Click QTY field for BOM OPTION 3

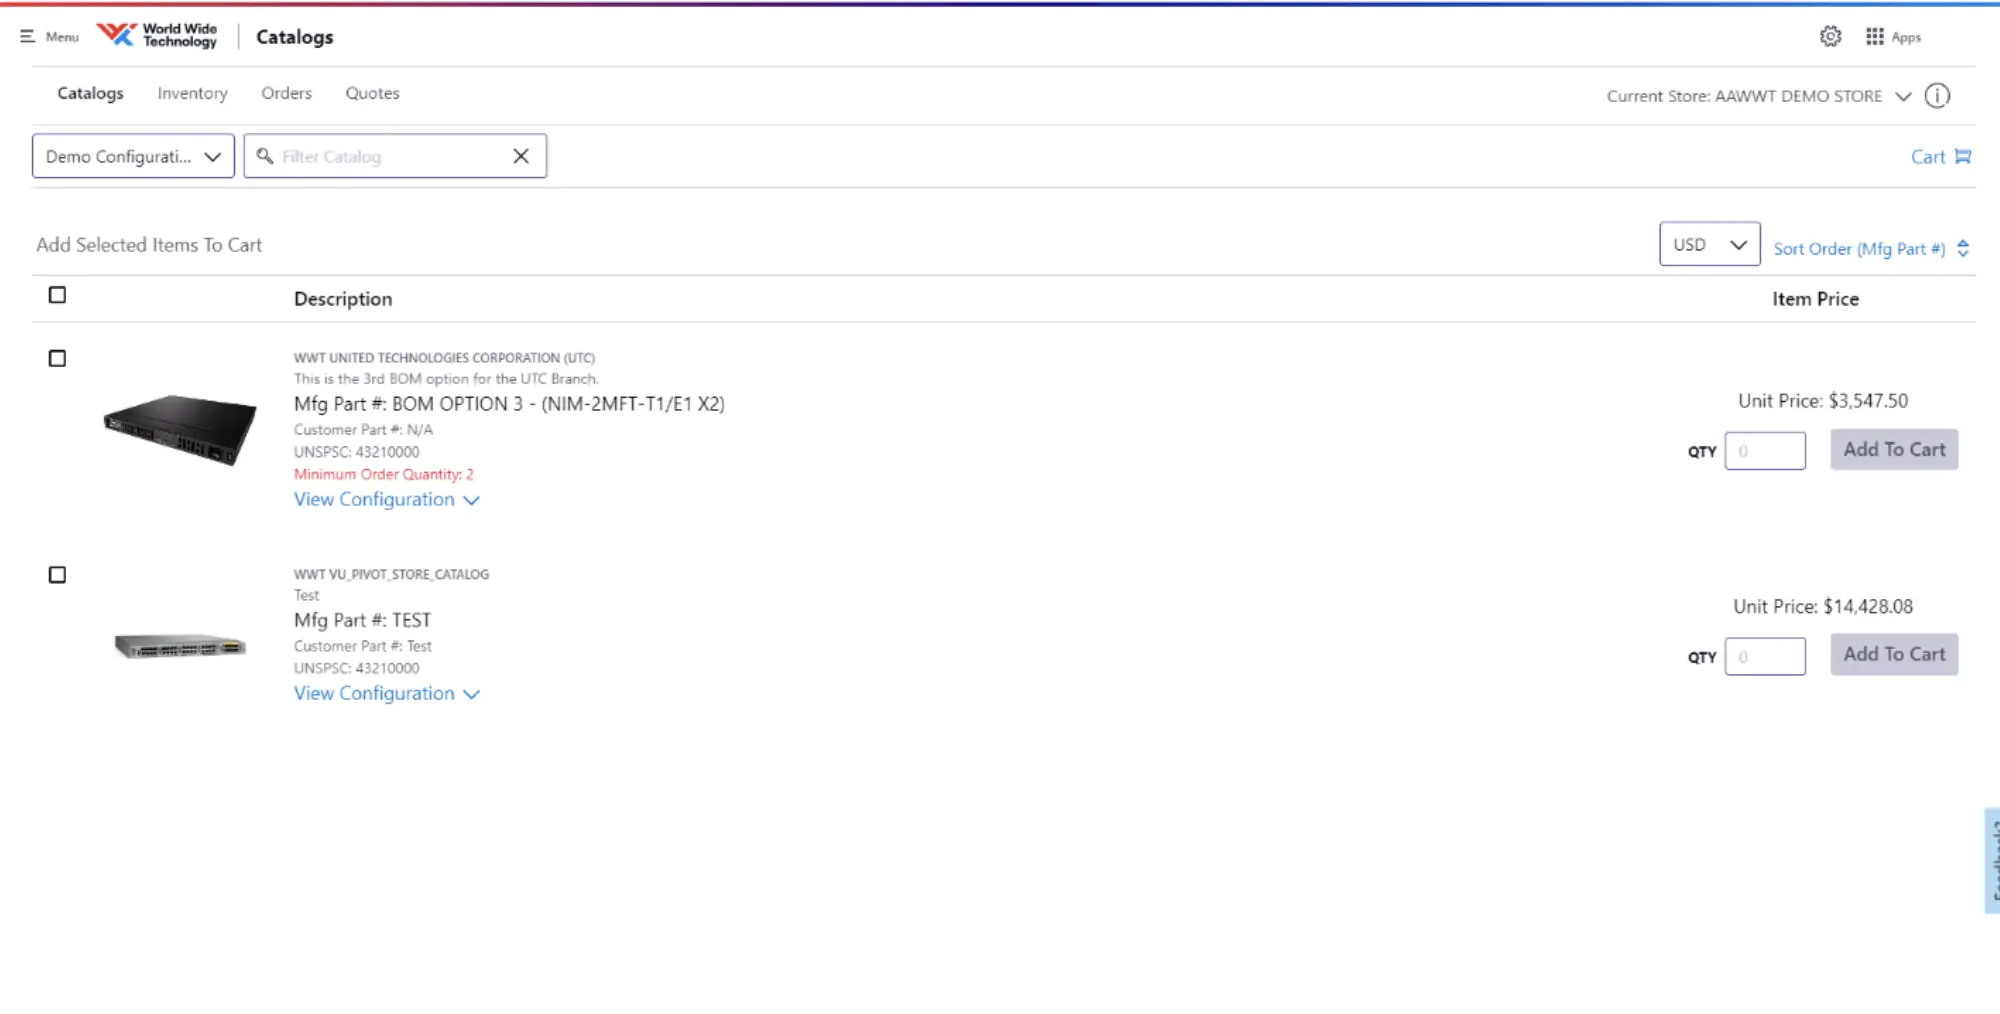pyautogui.click(x=1765, y=451)
